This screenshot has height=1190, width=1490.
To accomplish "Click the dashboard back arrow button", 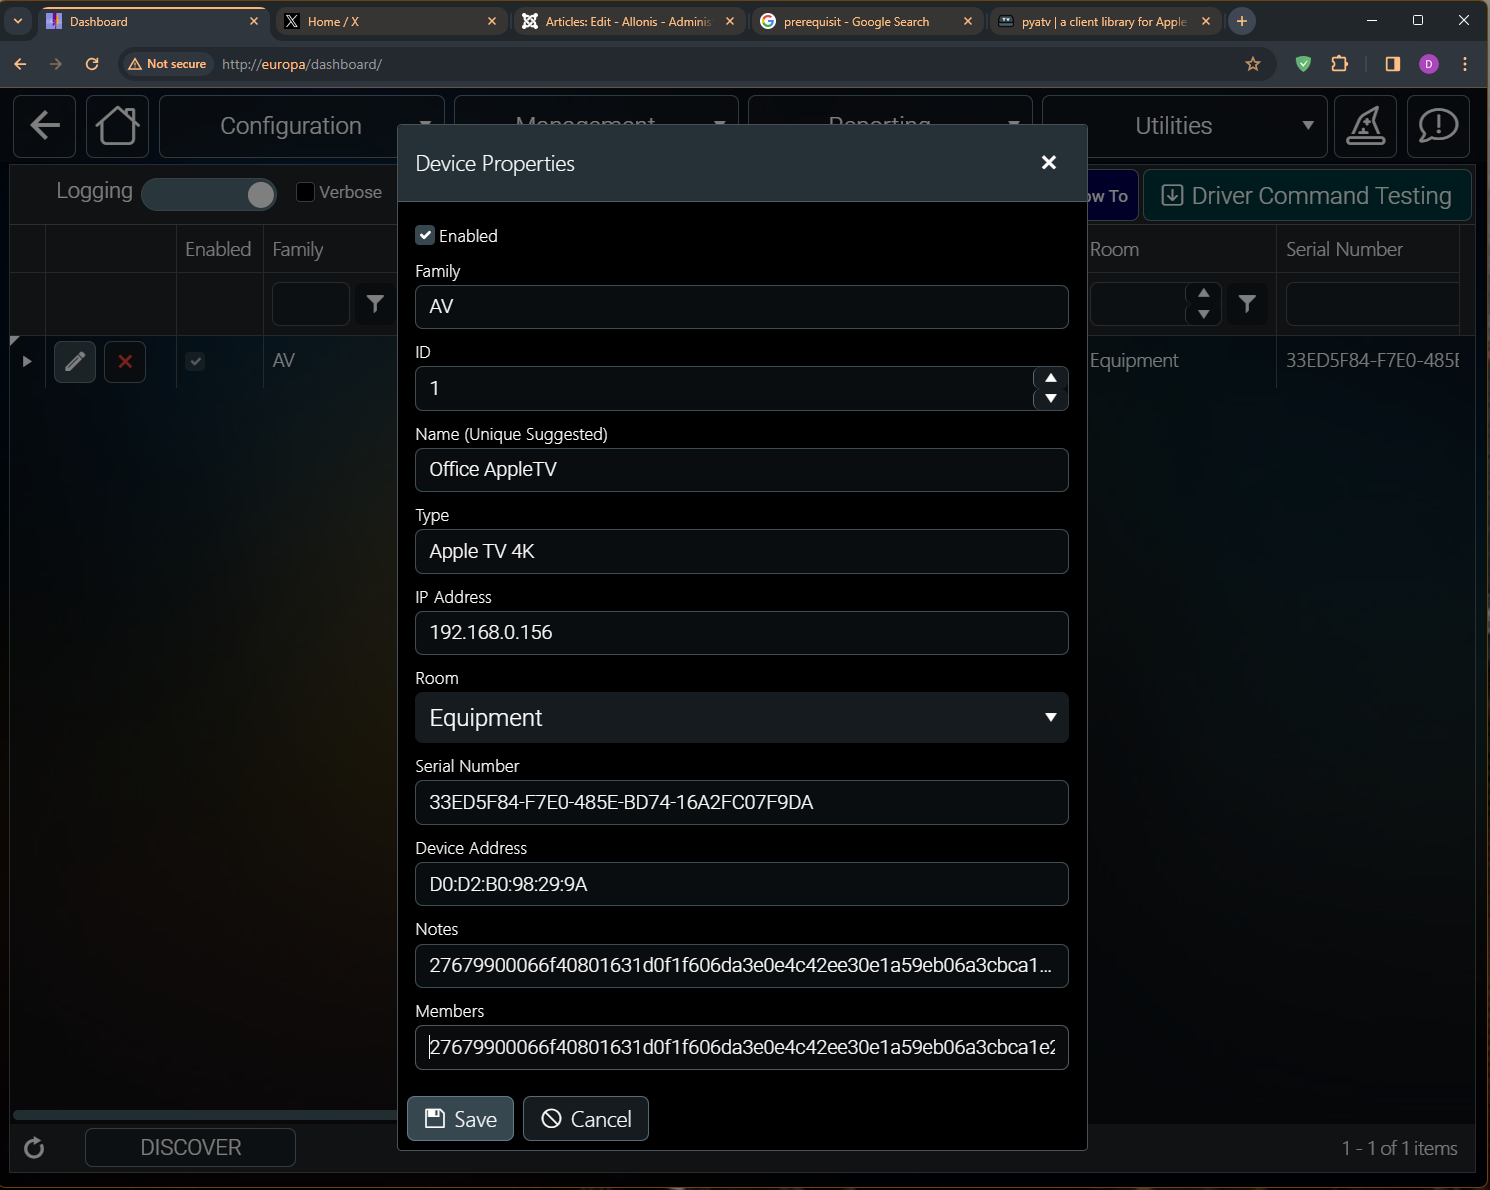I will [45, 126].
